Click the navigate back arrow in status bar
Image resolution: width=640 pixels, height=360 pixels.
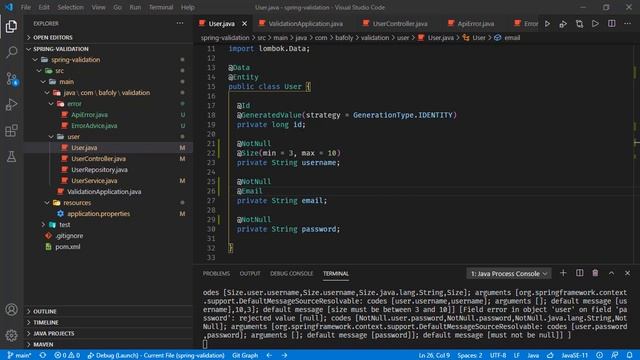click(x=269, y=355)
